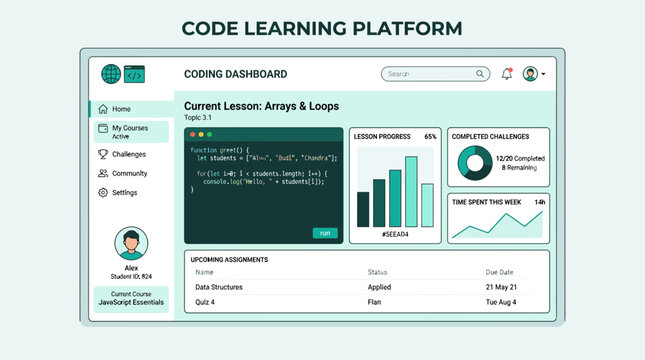Click the 8 Remaining text
645x360 pixels.
coord(519,167)
